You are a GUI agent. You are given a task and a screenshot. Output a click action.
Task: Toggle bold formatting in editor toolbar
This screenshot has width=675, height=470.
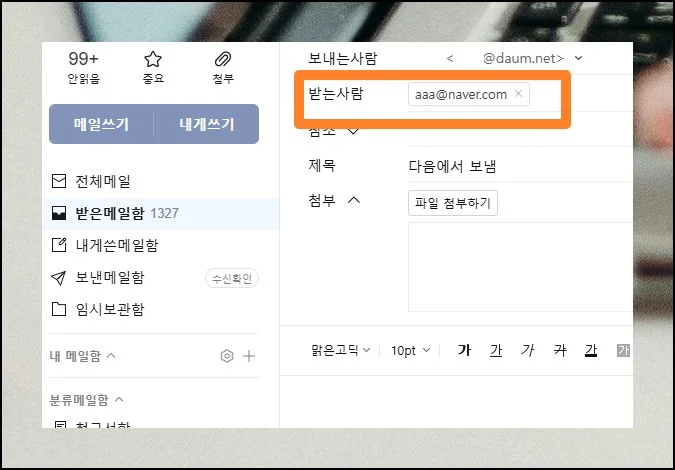click(x=464, y=350)
